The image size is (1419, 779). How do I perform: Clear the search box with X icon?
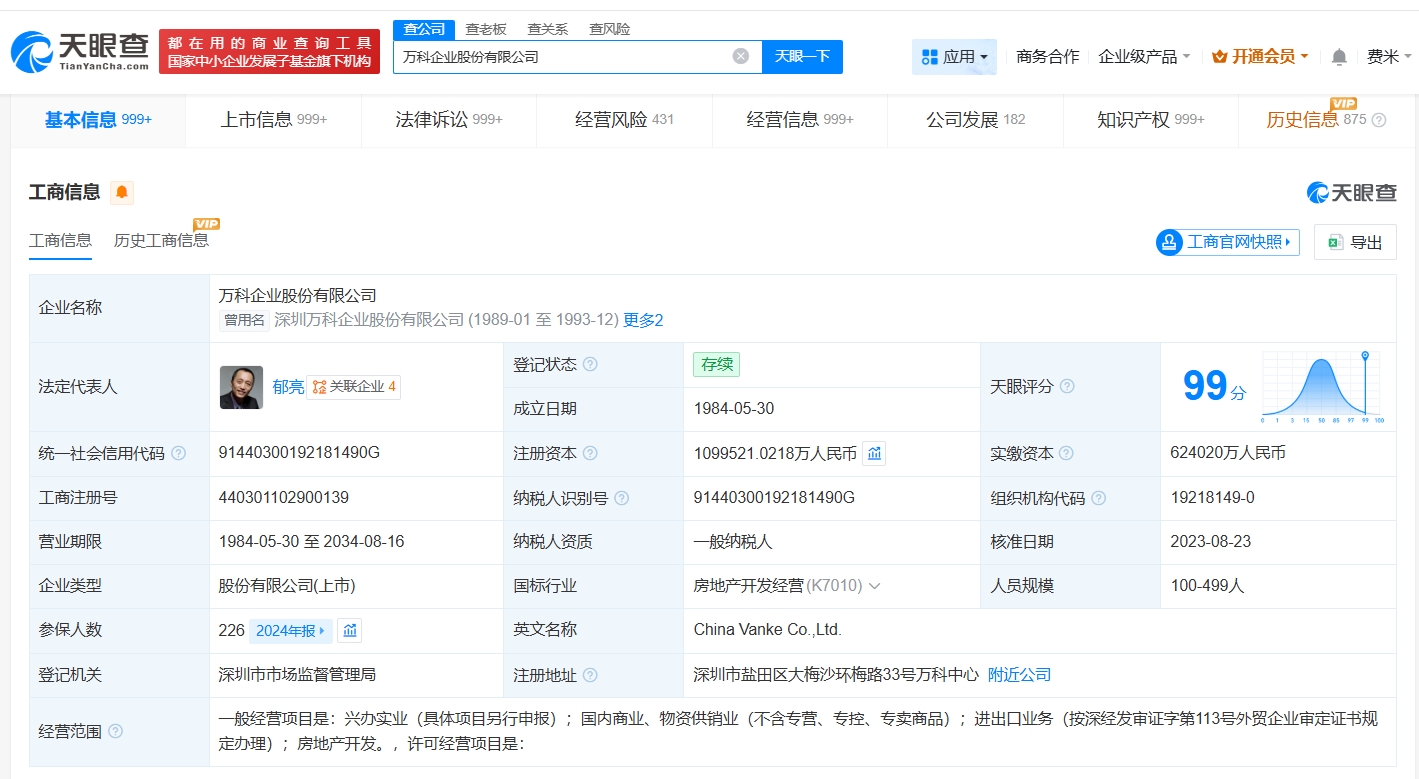click(740, 56)
